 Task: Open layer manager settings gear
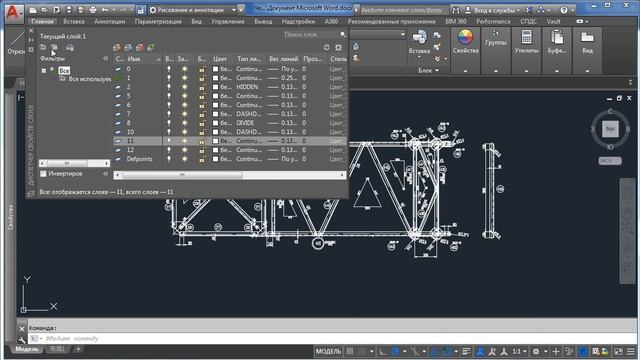click(338, 48)
